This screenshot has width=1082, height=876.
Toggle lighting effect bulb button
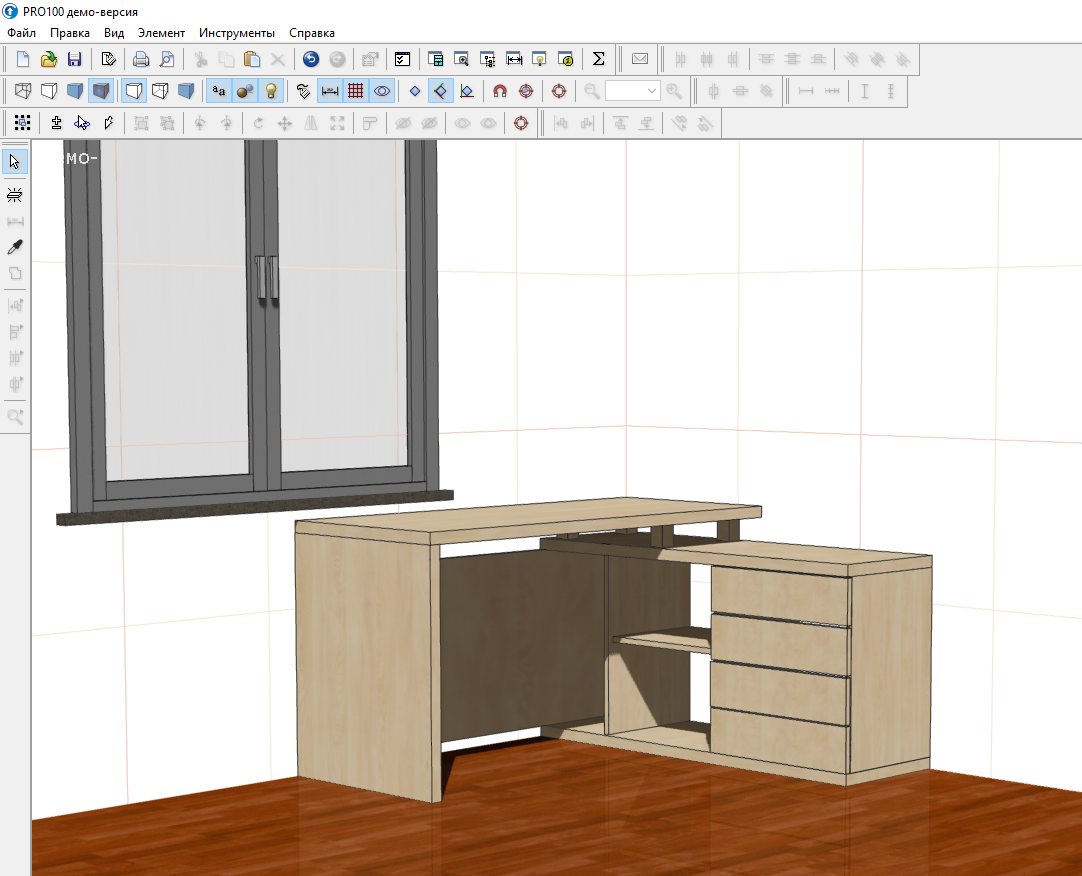click(x=271, y=91)
